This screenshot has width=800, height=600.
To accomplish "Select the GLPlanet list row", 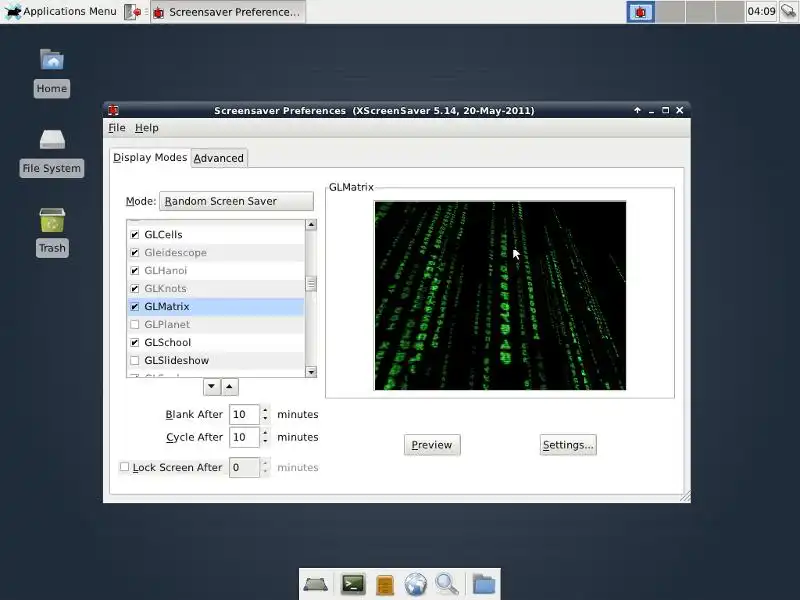I will 216,324.
